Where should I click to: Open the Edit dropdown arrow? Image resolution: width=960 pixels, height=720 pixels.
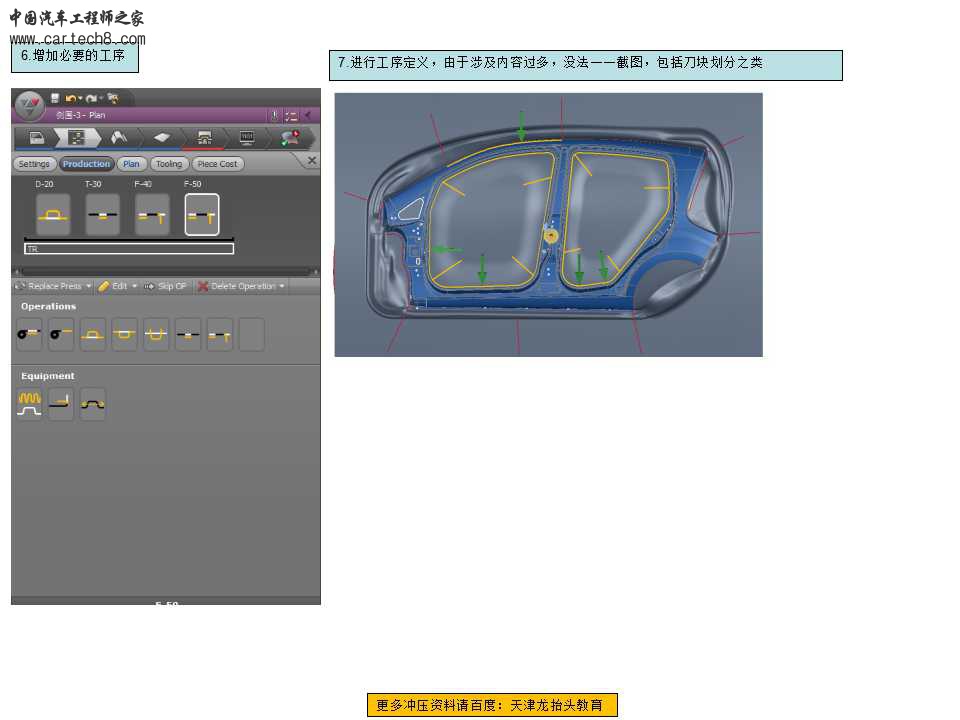click(135, 286)
